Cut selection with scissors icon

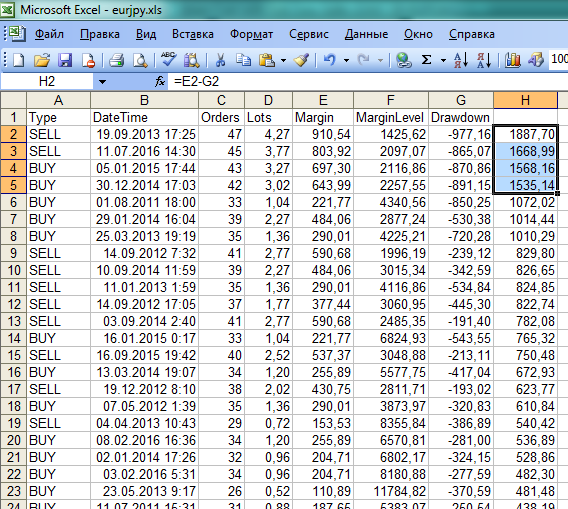(x=220, y=60)
